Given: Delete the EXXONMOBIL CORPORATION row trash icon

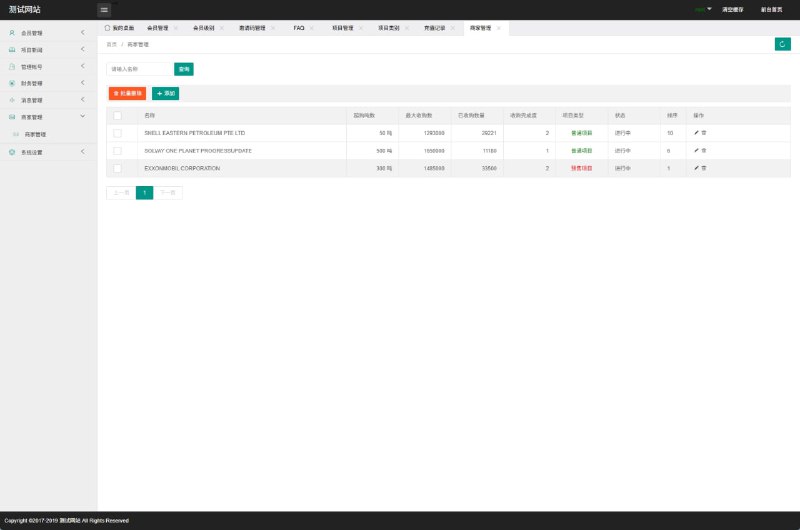Looking at the screenshot, I should point(704,168).
